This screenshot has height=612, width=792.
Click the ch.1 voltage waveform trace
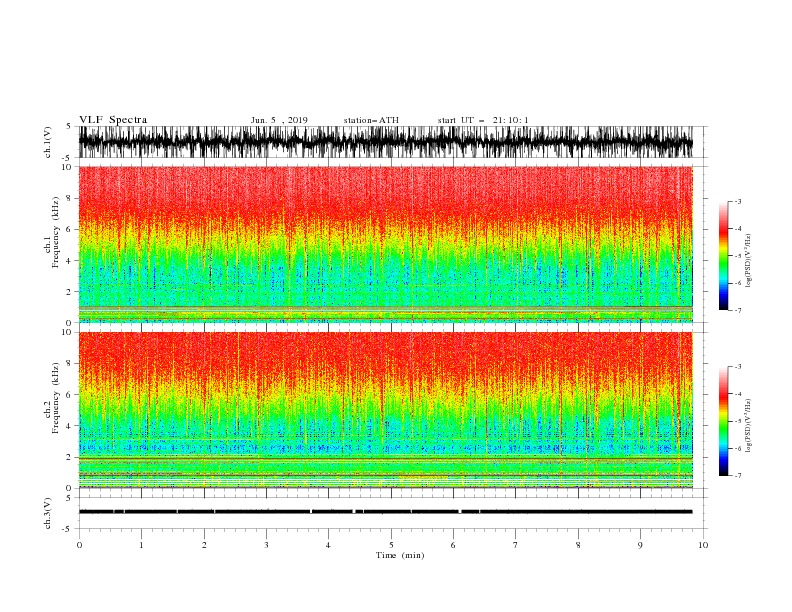click(385, 142)
